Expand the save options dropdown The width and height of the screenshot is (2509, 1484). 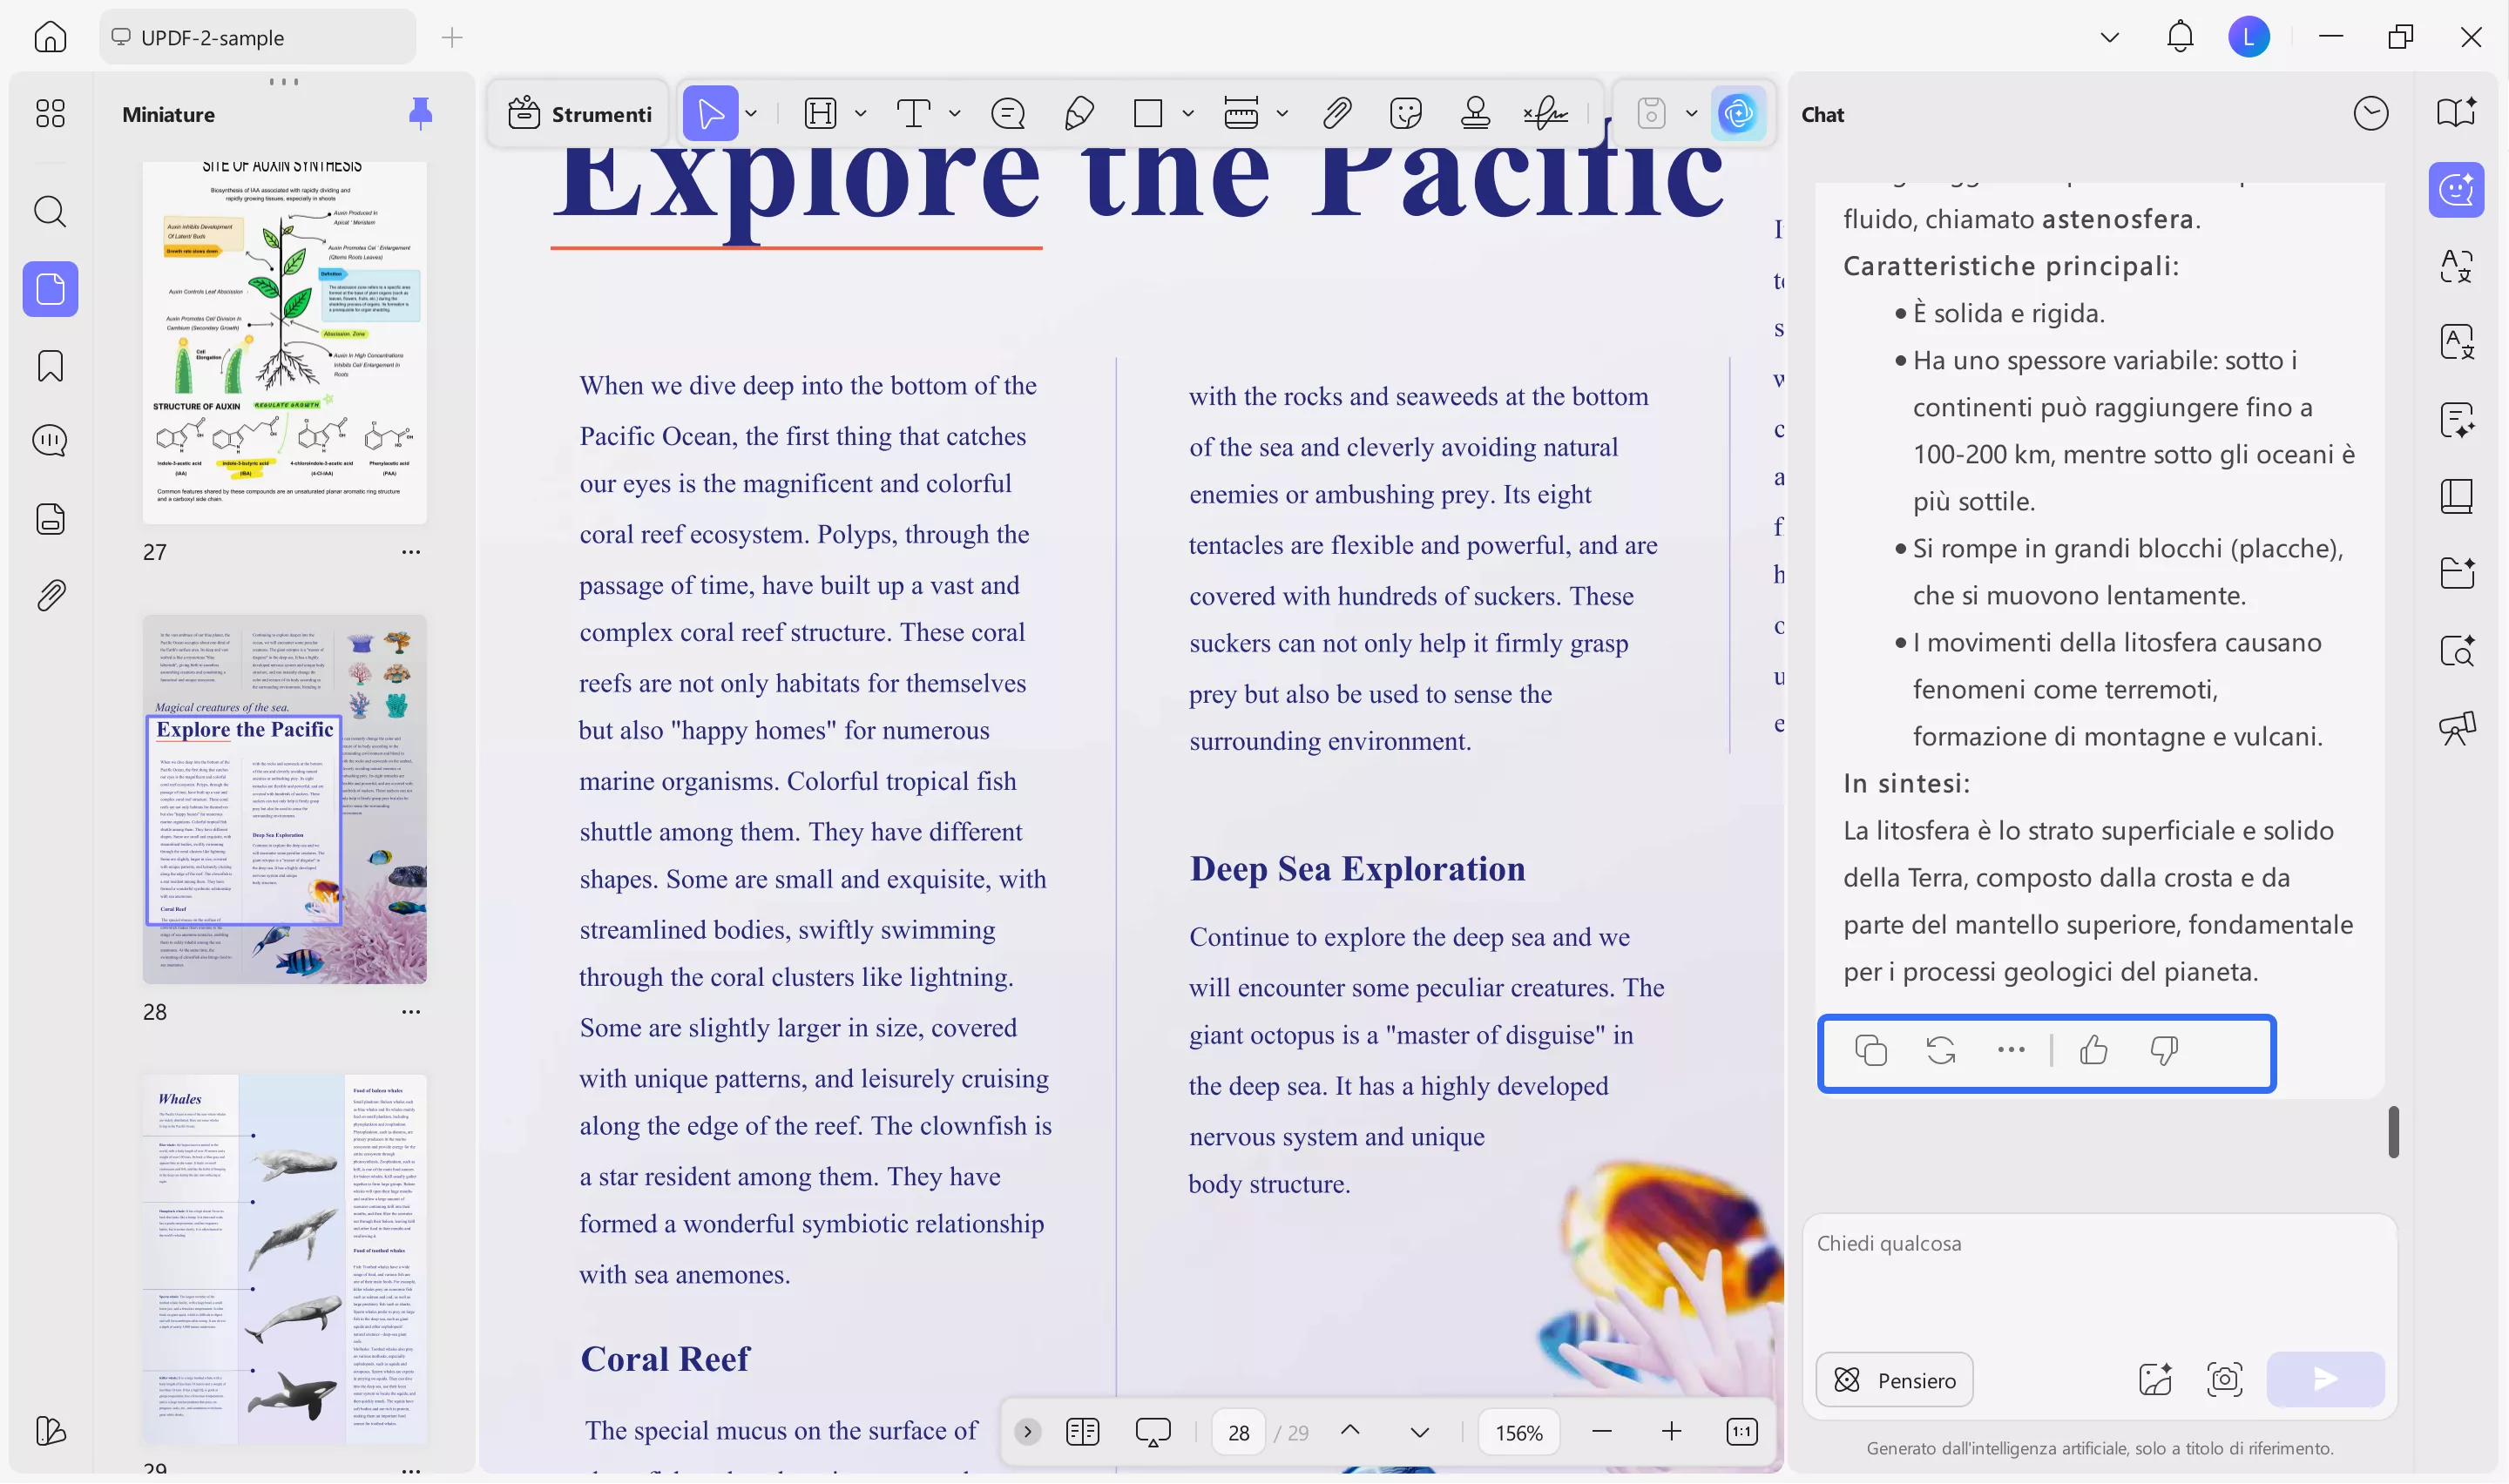point(1691,113)
